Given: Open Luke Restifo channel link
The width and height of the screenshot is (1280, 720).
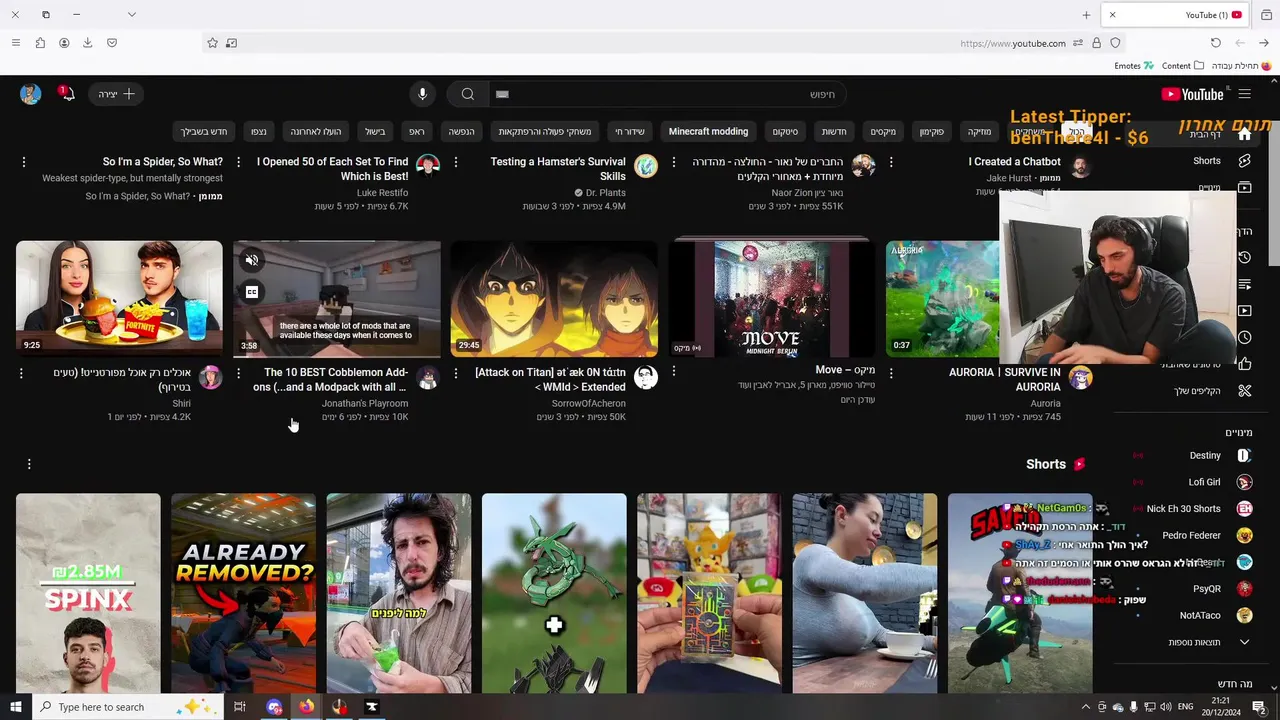Looking at the screenshot, I should 382,192.
